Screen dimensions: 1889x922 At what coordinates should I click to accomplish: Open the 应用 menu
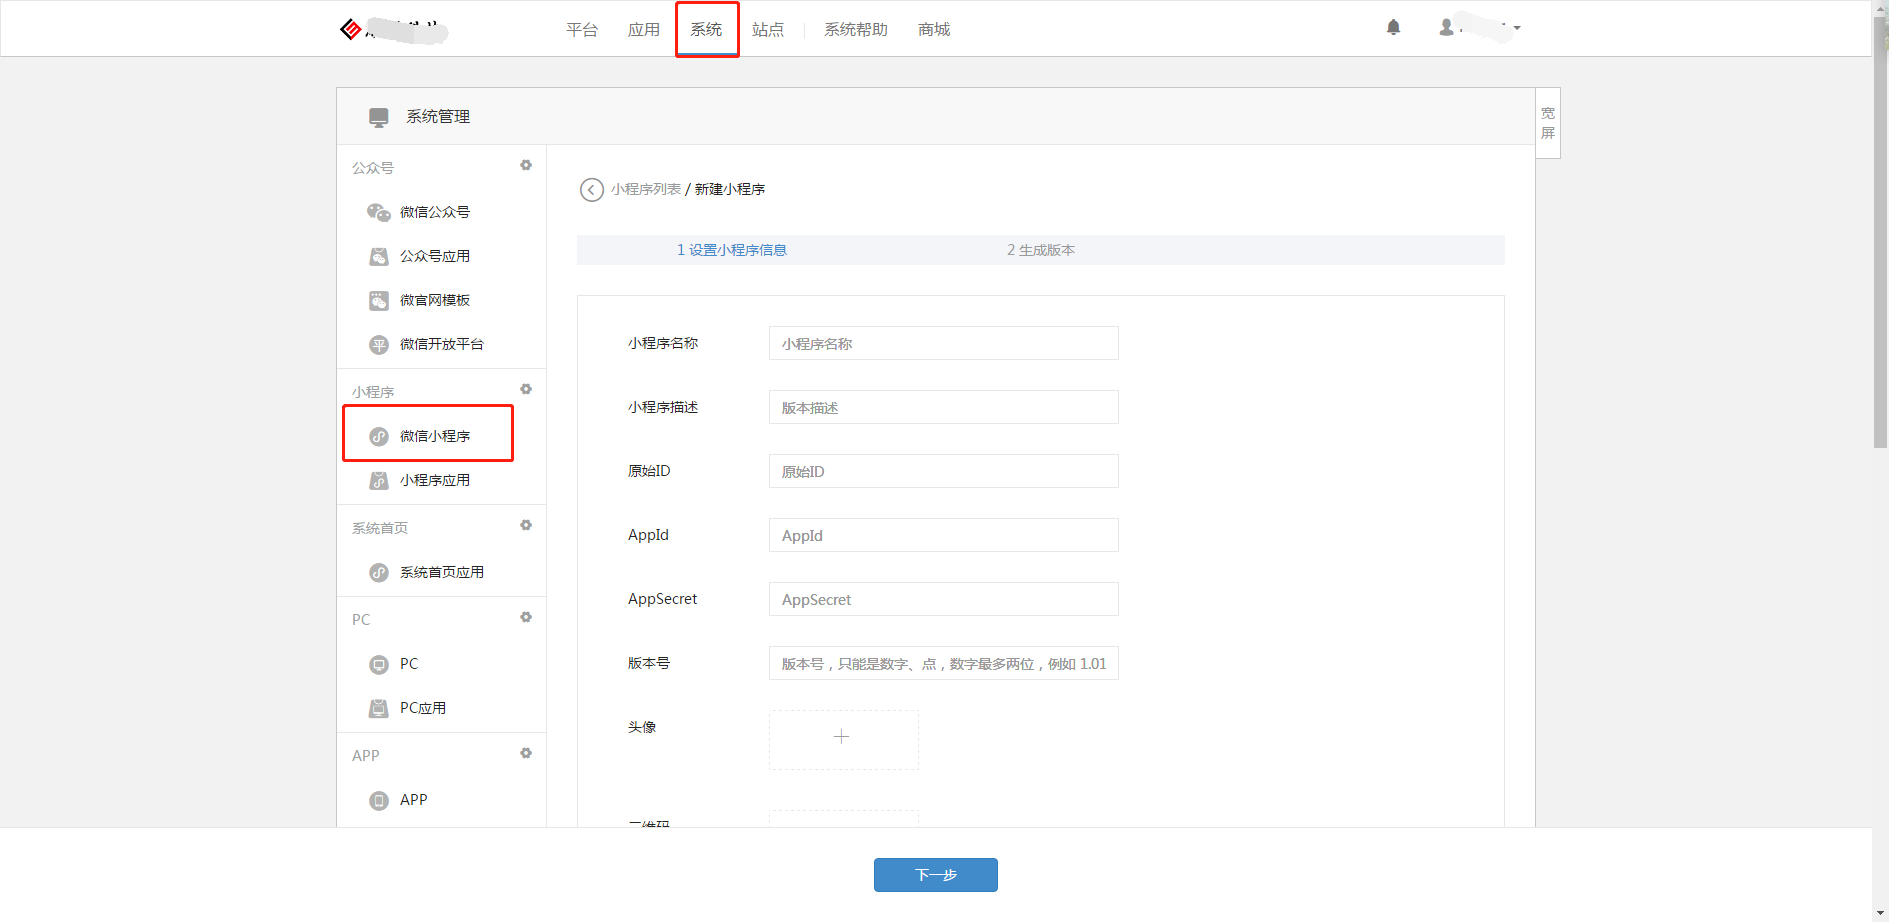(x=644, y=29)
